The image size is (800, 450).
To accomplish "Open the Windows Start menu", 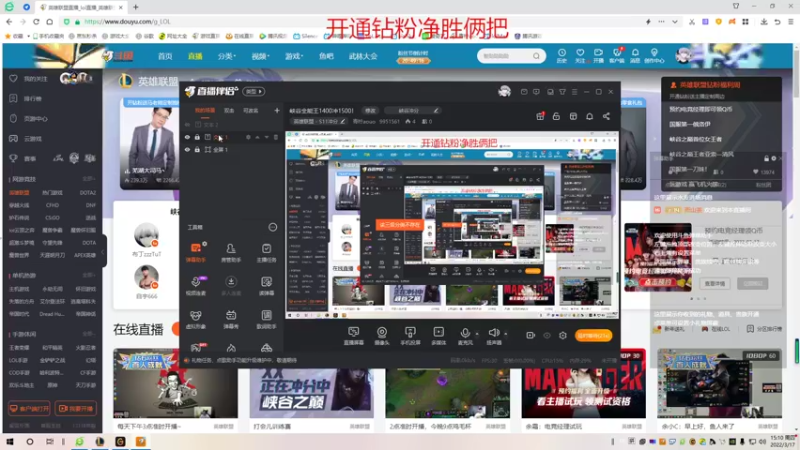I will coord(10,442).
